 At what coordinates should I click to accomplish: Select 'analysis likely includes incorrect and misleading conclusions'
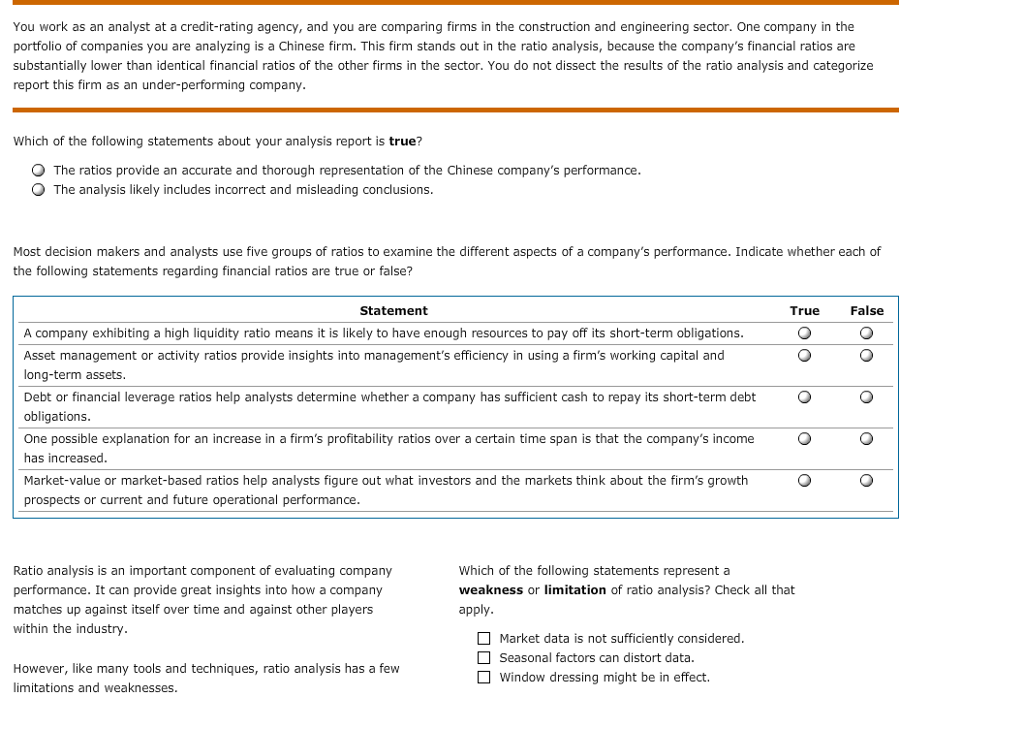[39, 190]
